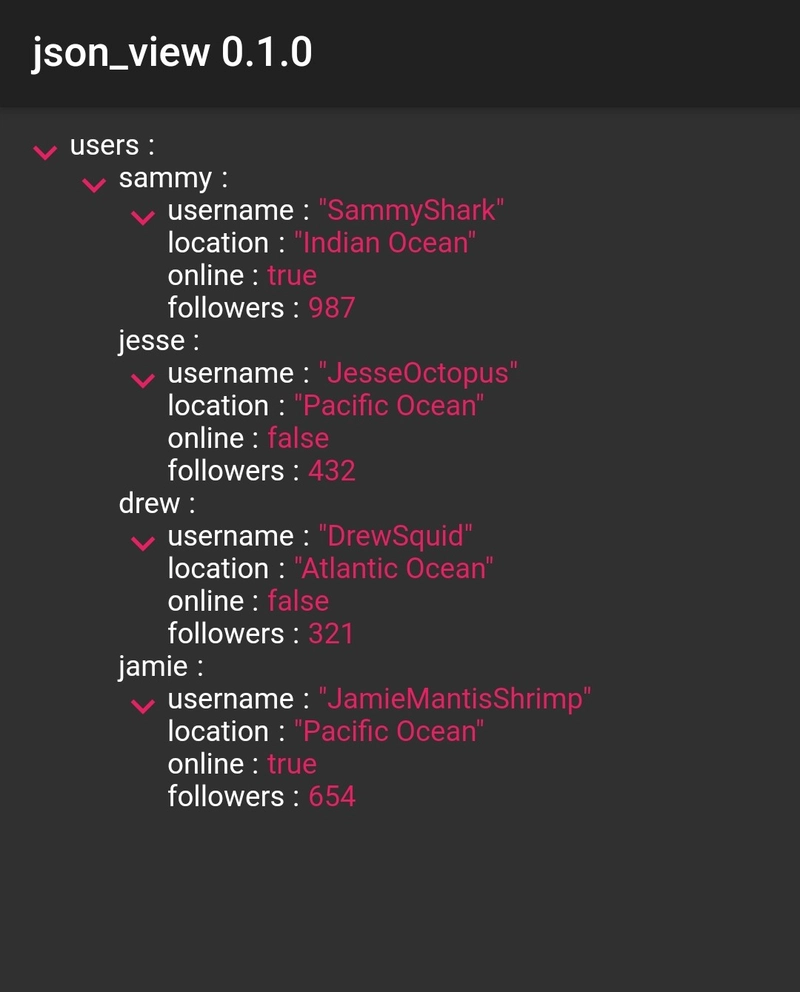Click the users root key label
Image resolution: width=800 pixels, height=992 pixels.
(x=104, y=146)
